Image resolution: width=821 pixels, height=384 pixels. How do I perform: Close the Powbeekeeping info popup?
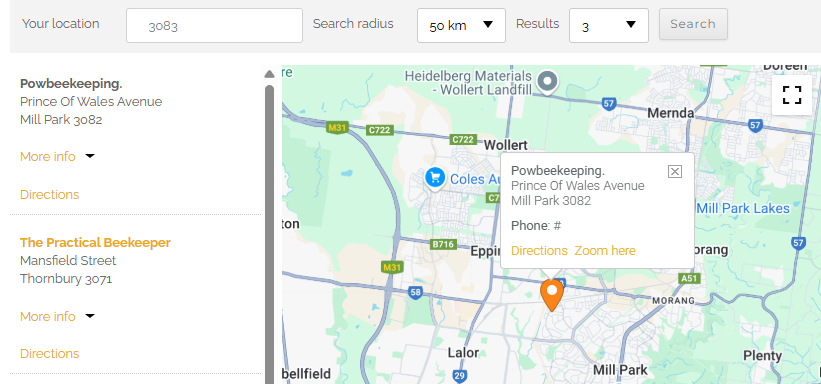click(x=675, y=171)
